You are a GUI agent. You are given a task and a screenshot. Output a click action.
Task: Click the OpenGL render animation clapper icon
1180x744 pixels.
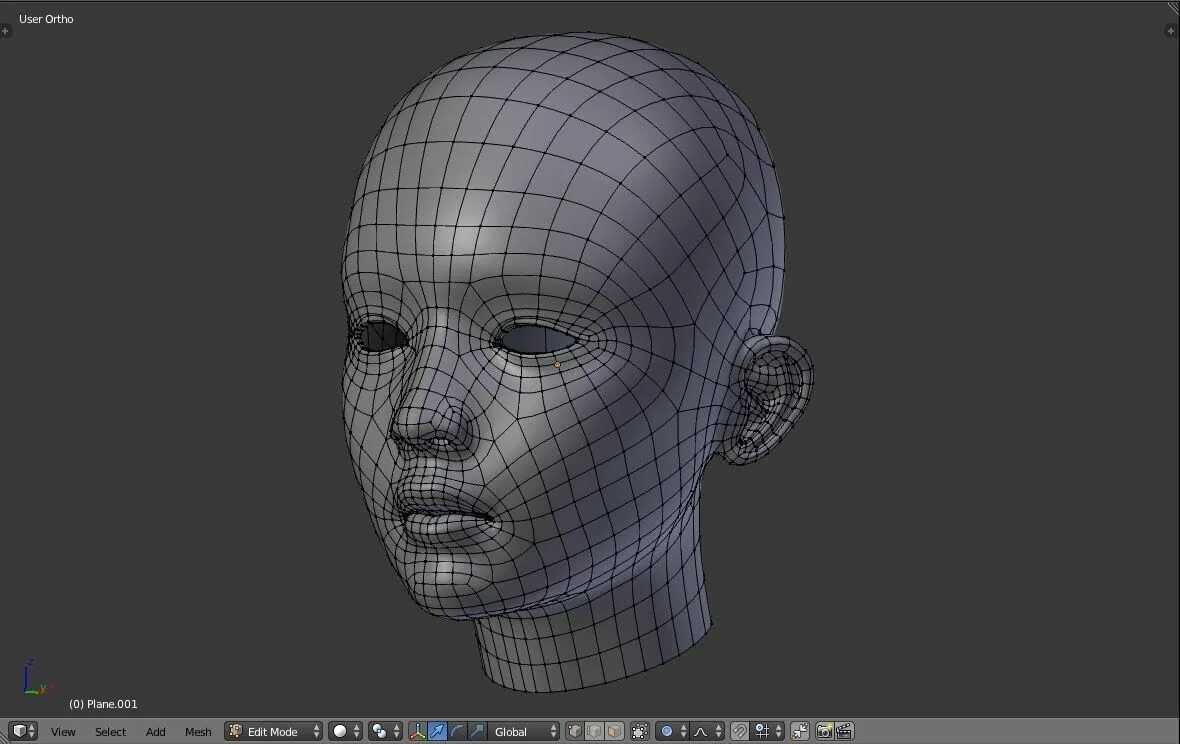(844, 731)
